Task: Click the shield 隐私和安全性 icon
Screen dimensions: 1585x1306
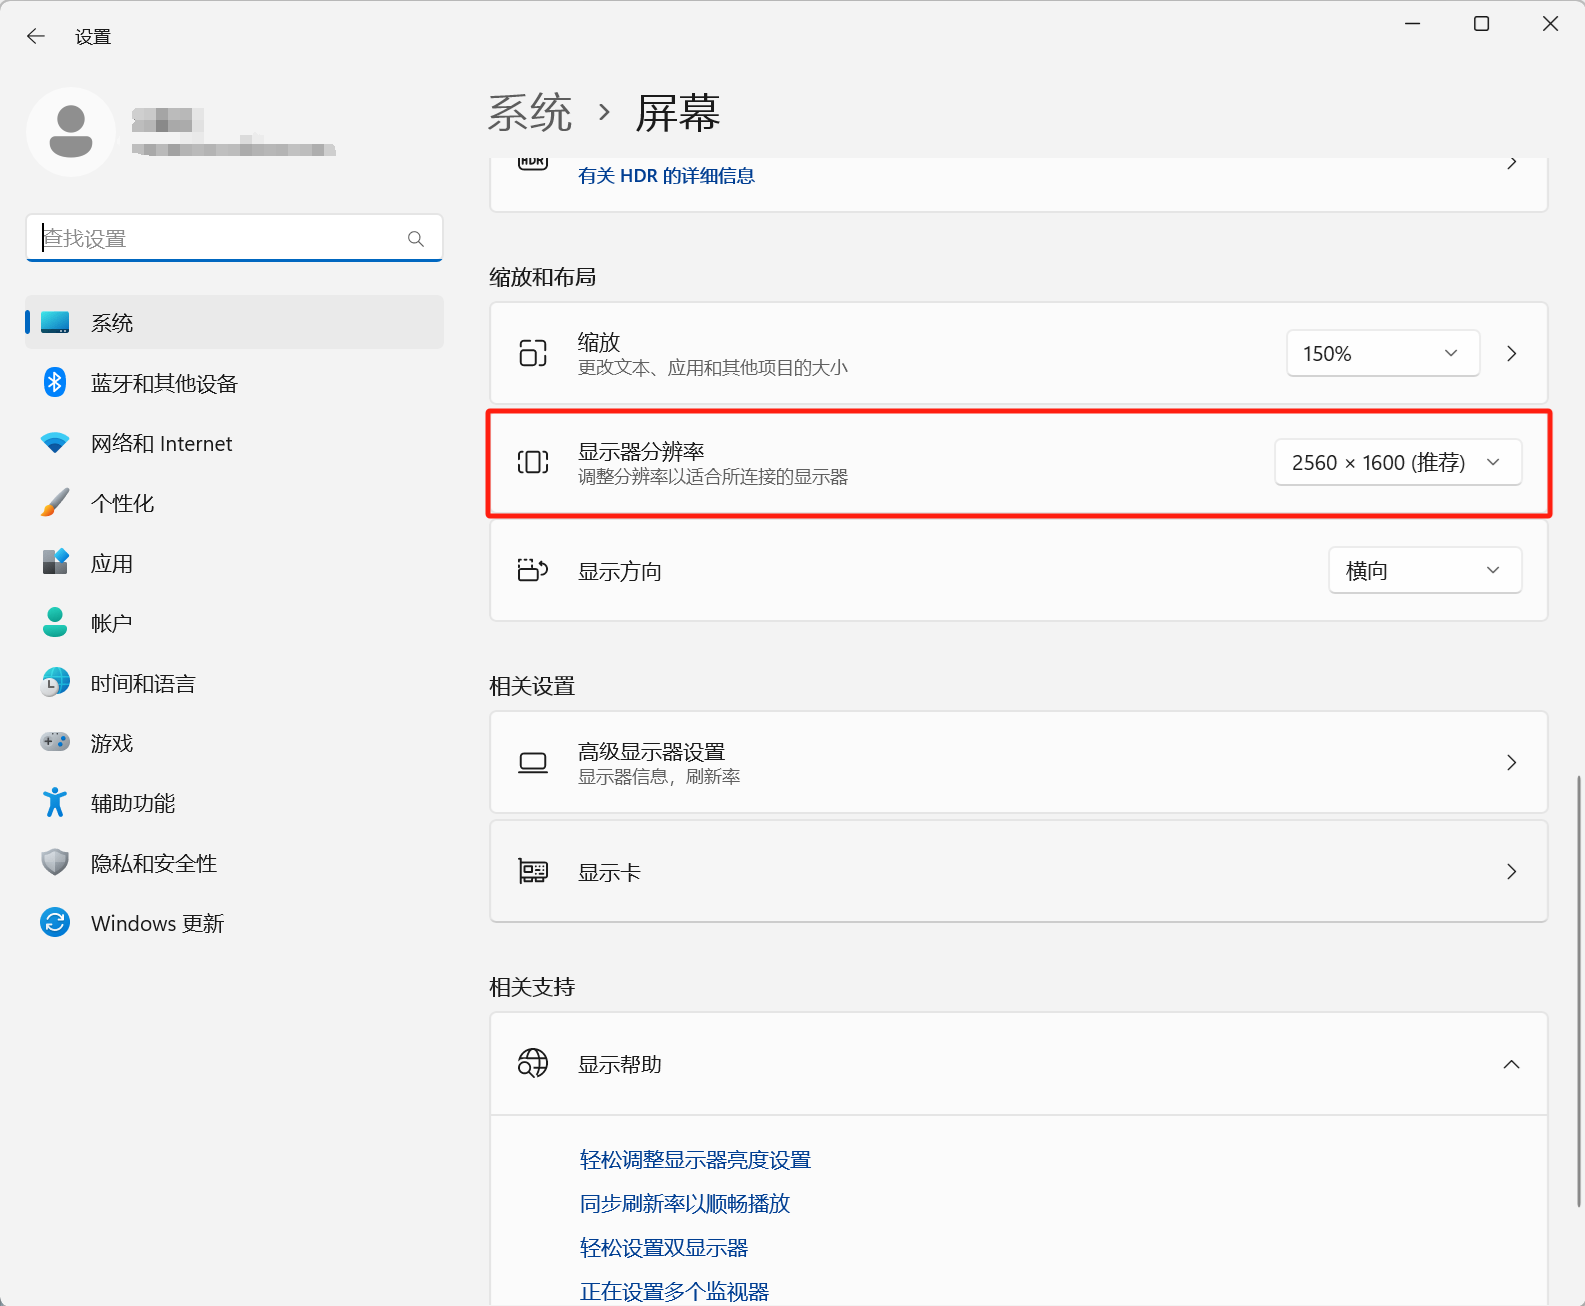Action: [55, 862]
